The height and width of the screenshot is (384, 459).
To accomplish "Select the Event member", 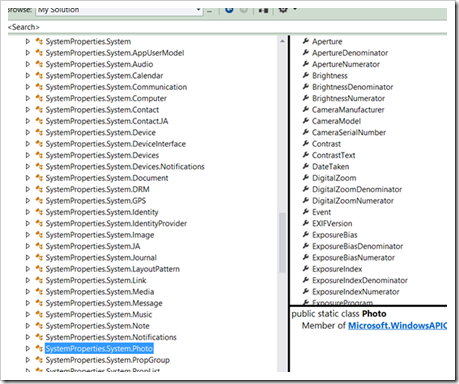I will coord(322,212).
